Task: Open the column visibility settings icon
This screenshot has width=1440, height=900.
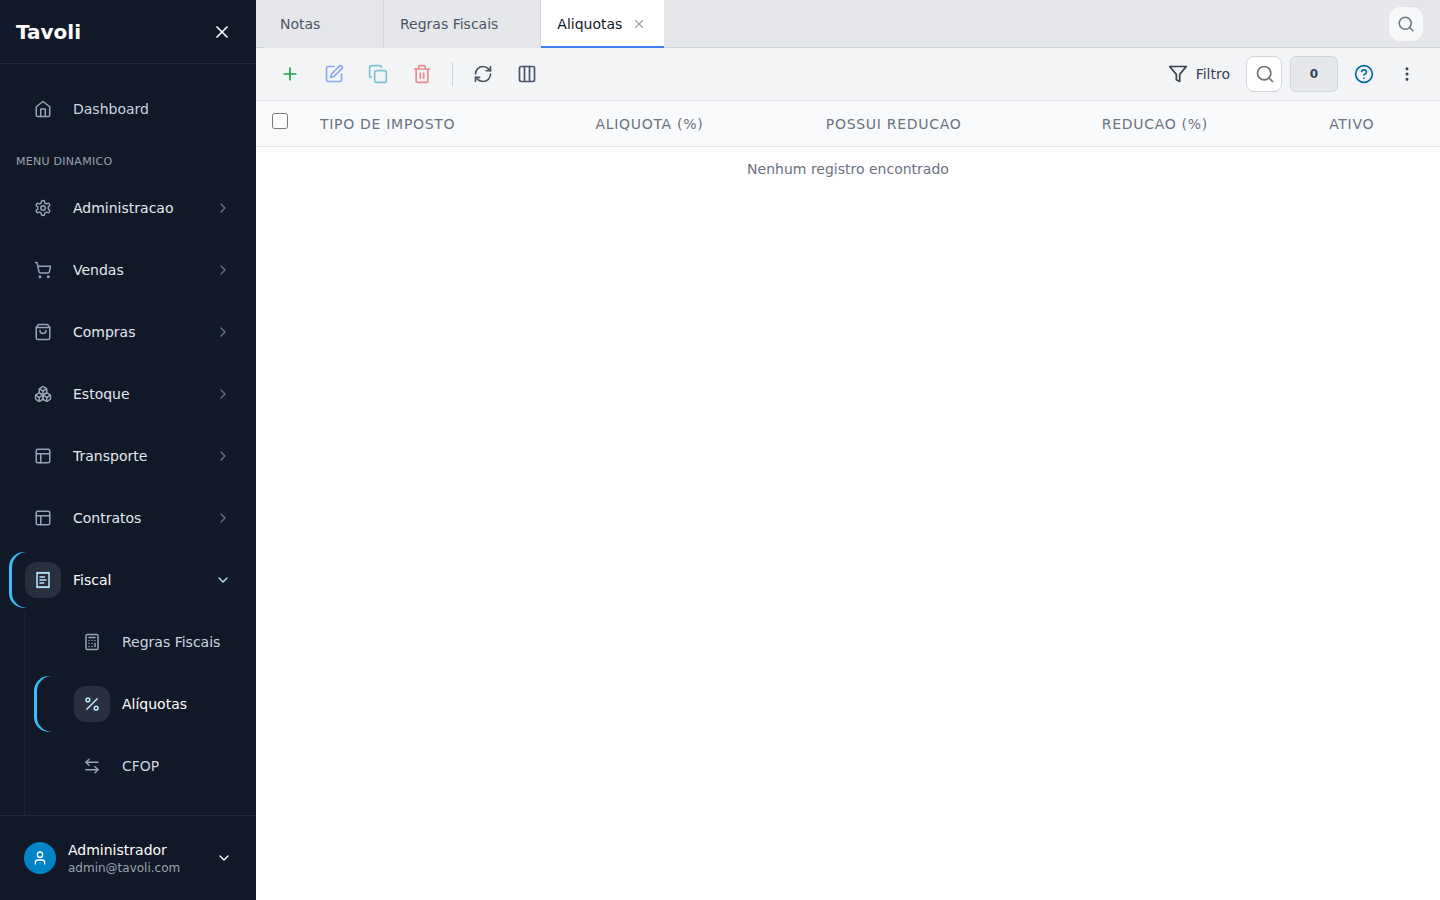Action: 527,74
